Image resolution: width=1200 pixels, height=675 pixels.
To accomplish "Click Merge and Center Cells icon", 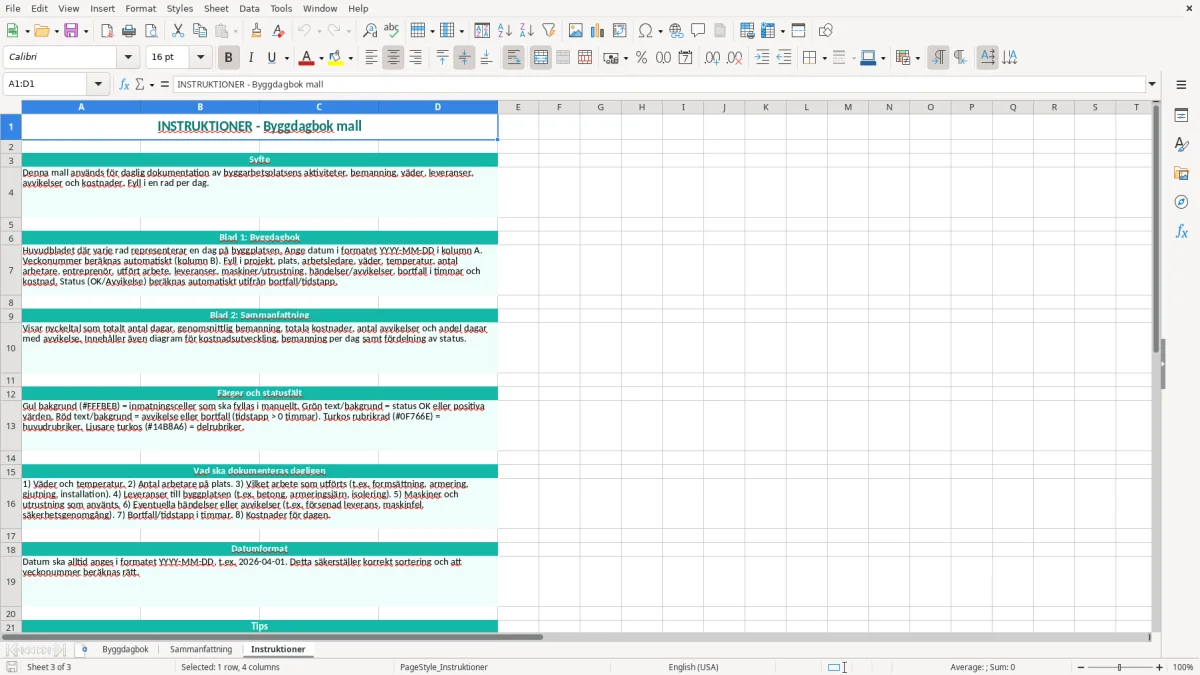I will [541, 58].
